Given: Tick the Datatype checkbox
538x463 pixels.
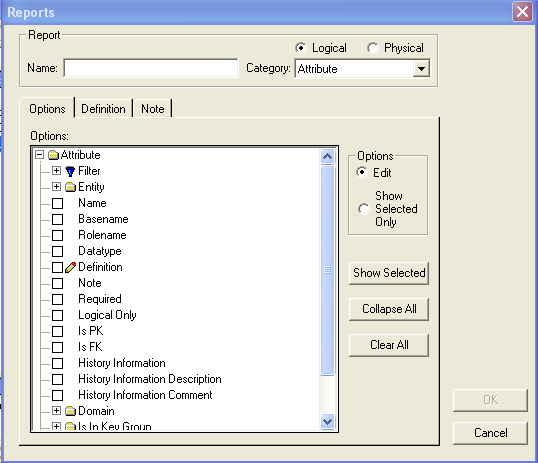Looking at the screenshot, I should pos(57,251).
